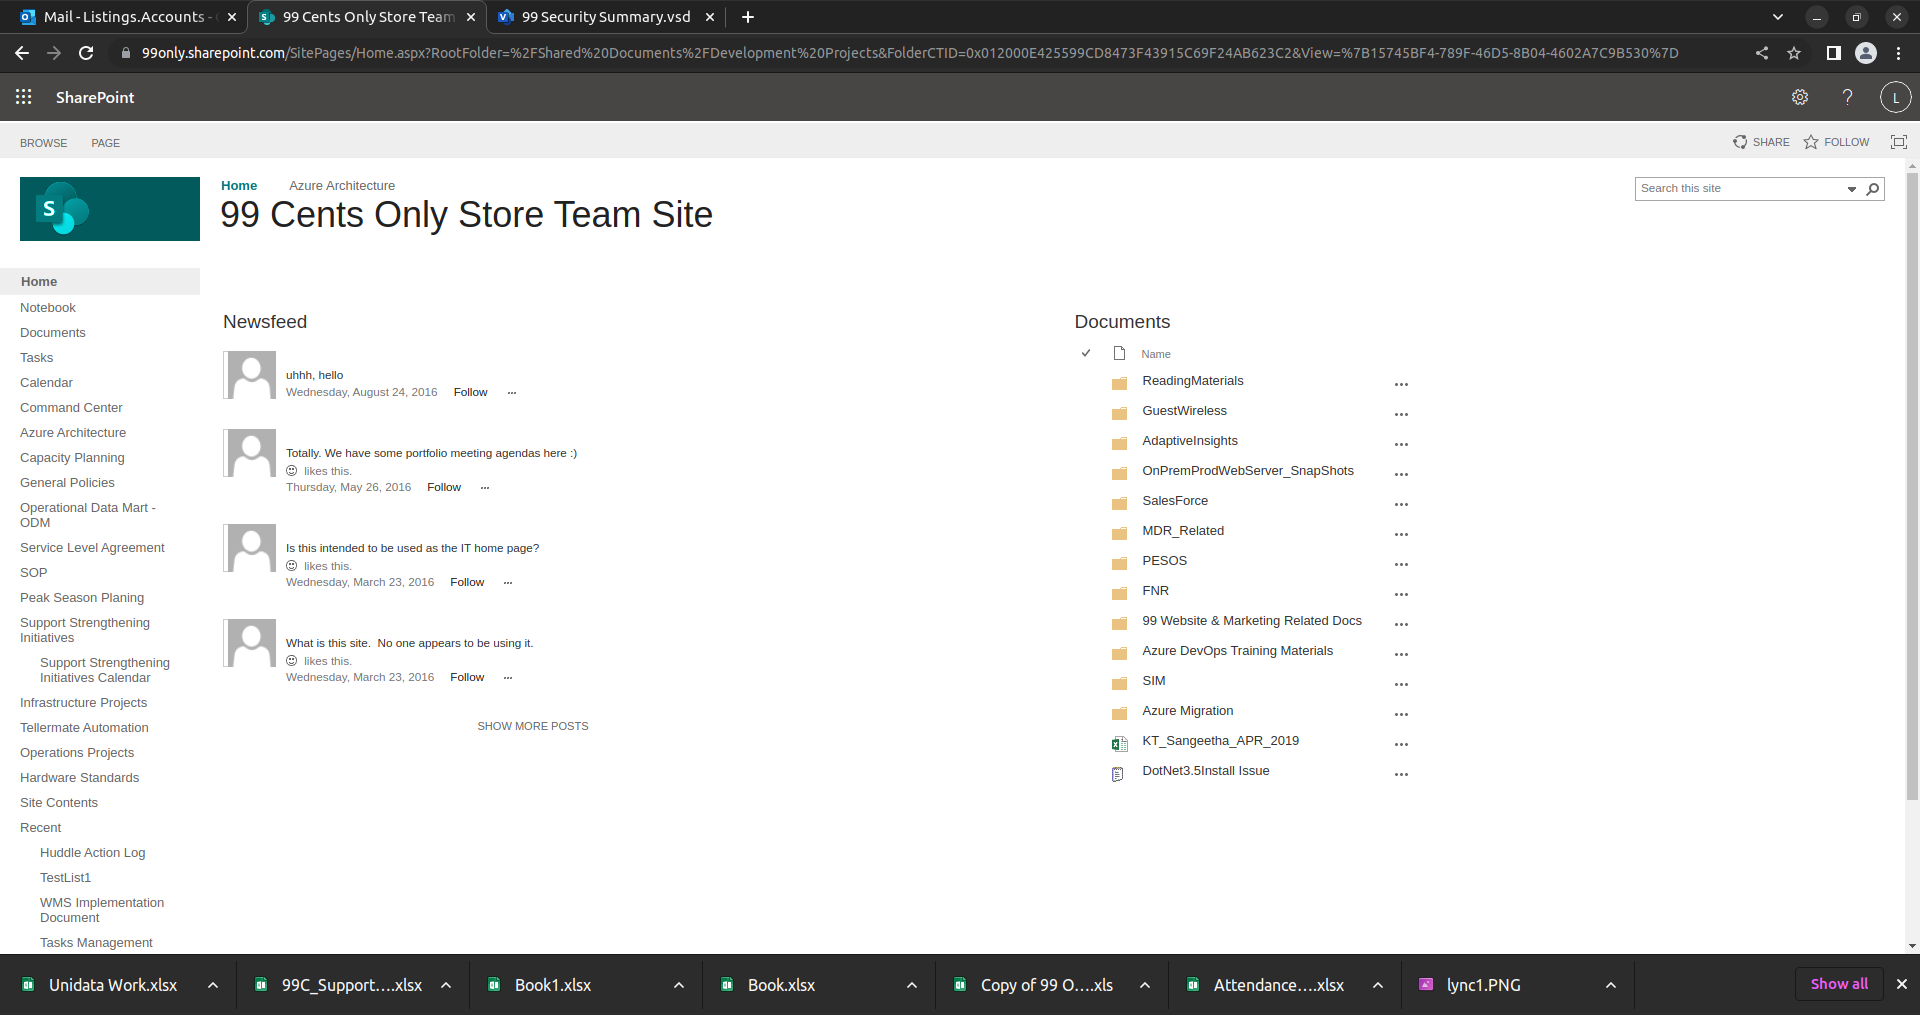Click the search magnifier icon

1873,188
